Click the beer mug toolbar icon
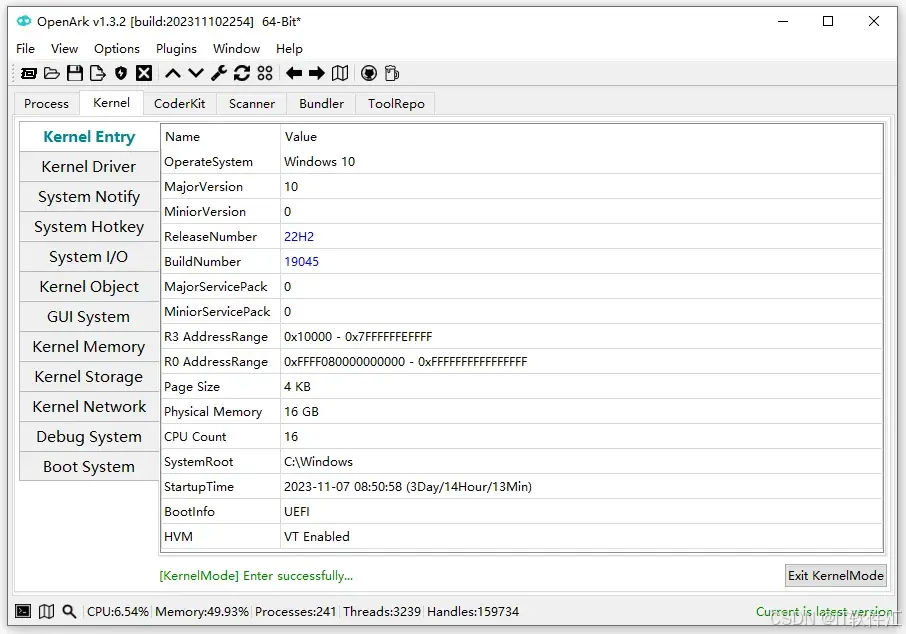The image size is (906, 634). pyautogui.click(x=392, y=73)
